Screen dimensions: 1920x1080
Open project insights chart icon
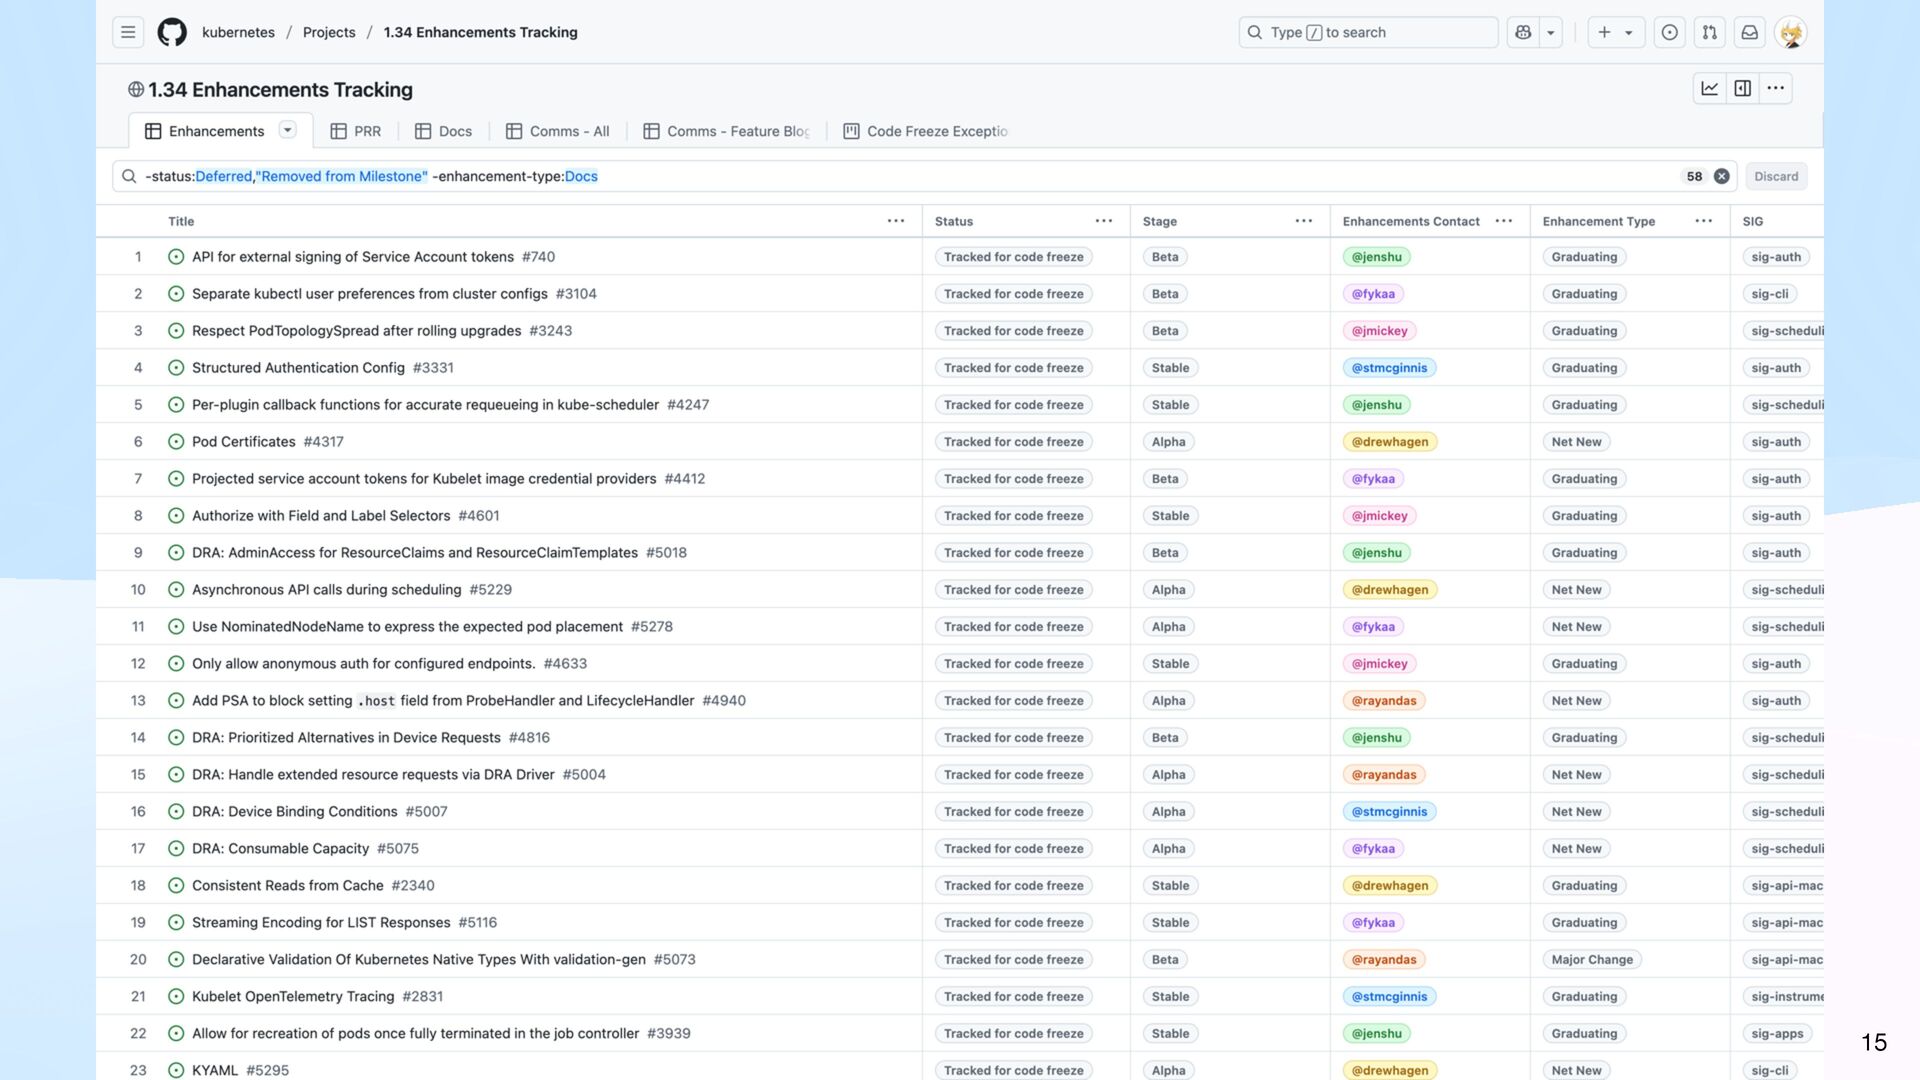coord(1710,88)
